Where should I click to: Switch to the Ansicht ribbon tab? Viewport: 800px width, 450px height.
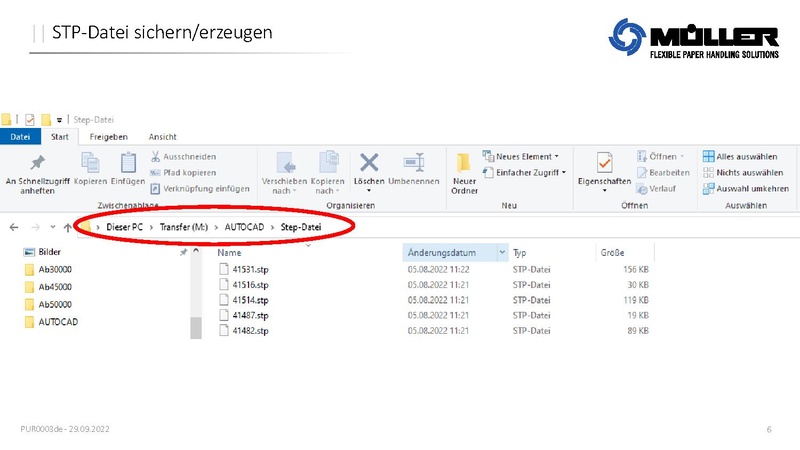[x=162, y=136]
